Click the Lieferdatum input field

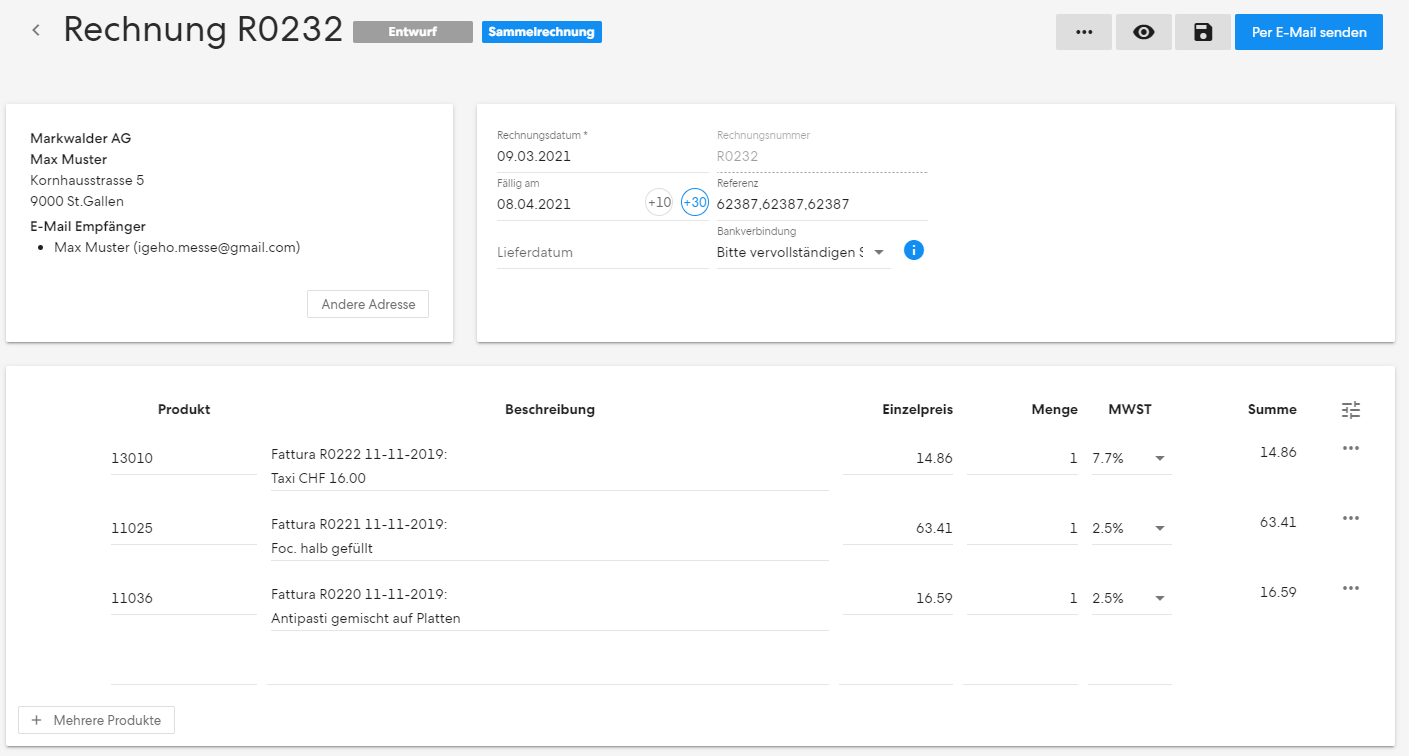click(x=602, y=252)
